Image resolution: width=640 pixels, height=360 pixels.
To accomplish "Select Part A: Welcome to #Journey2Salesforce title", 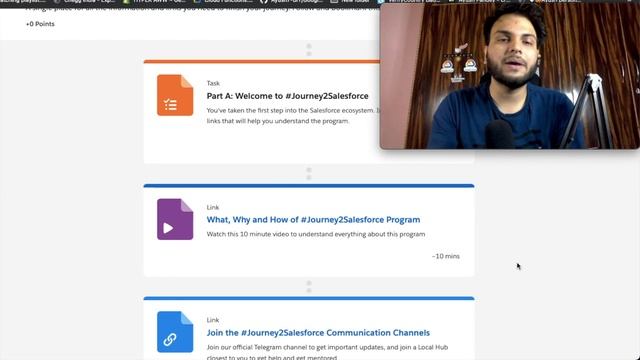I will [x=287, y=96].
